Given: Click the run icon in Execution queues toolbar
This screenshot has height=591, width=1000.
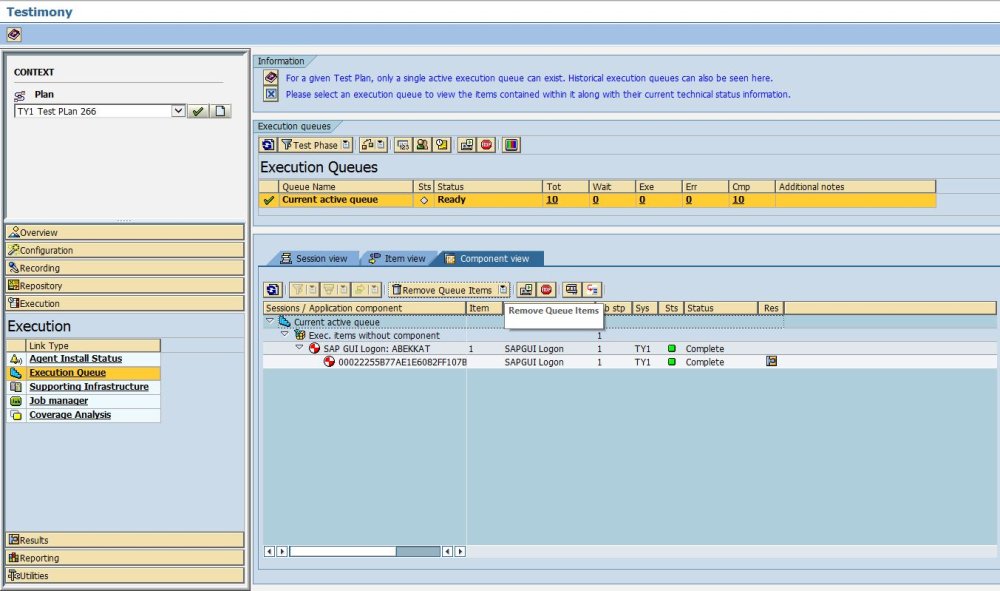Looking at the screenshot, I should pos(467,145).
